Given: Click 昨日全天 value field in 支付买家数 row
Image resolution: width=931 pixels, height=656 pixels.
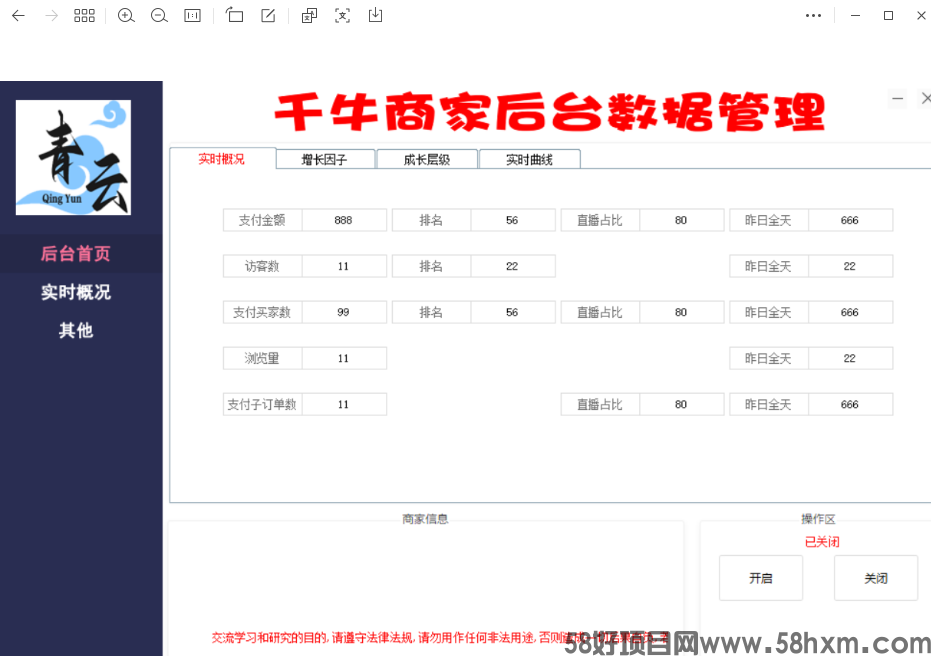Looking at the screenshot, I should click(x=850, y=312).
